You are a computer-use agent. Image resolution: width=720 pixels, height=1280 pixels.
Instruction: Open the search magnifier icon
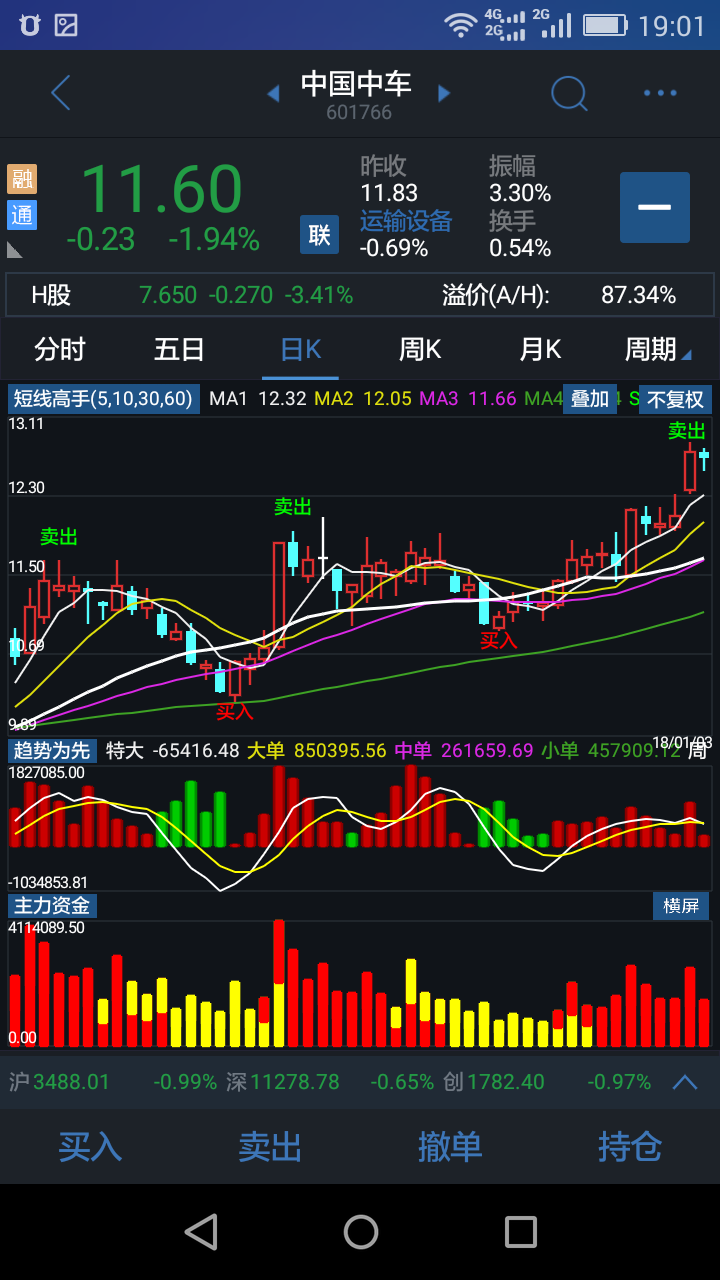569,93
